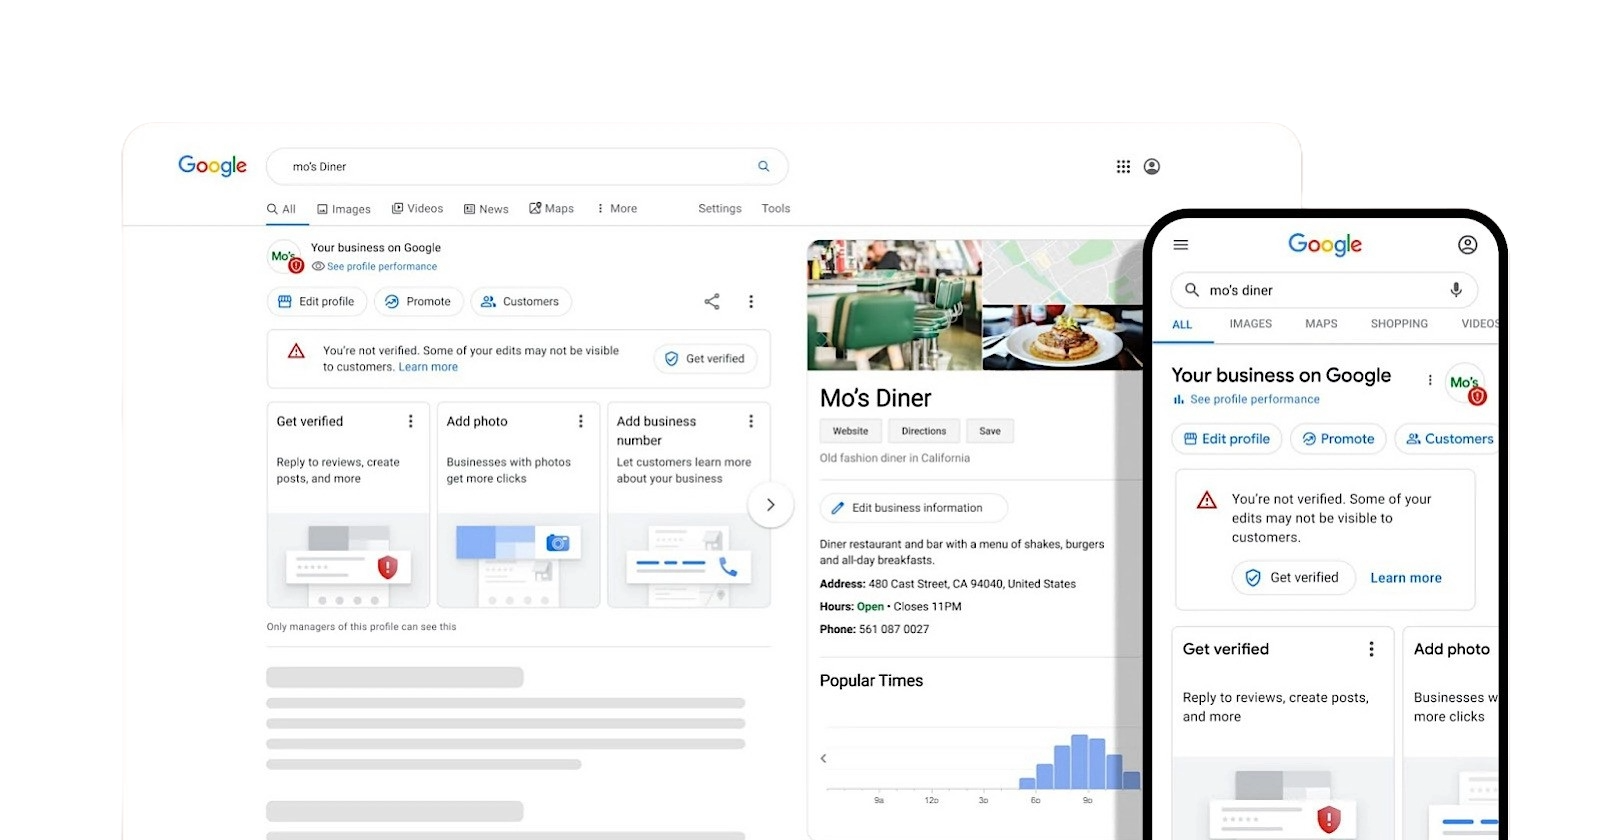Expand the desktop More search menu

617,209
